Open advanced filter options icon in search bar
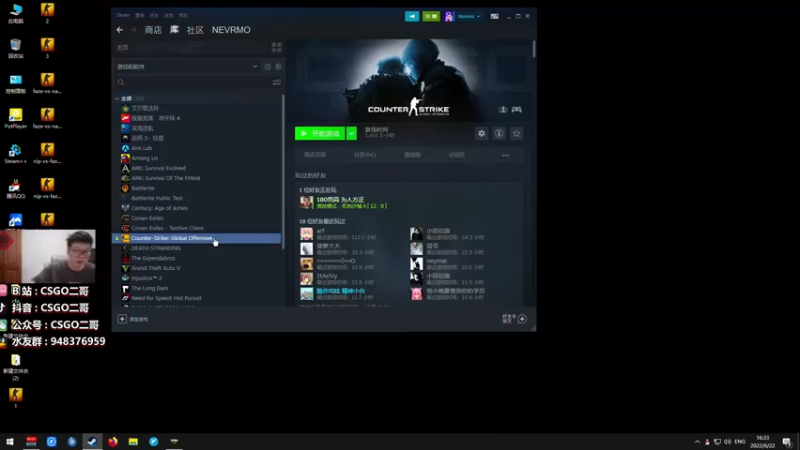 tap(277, 83)
